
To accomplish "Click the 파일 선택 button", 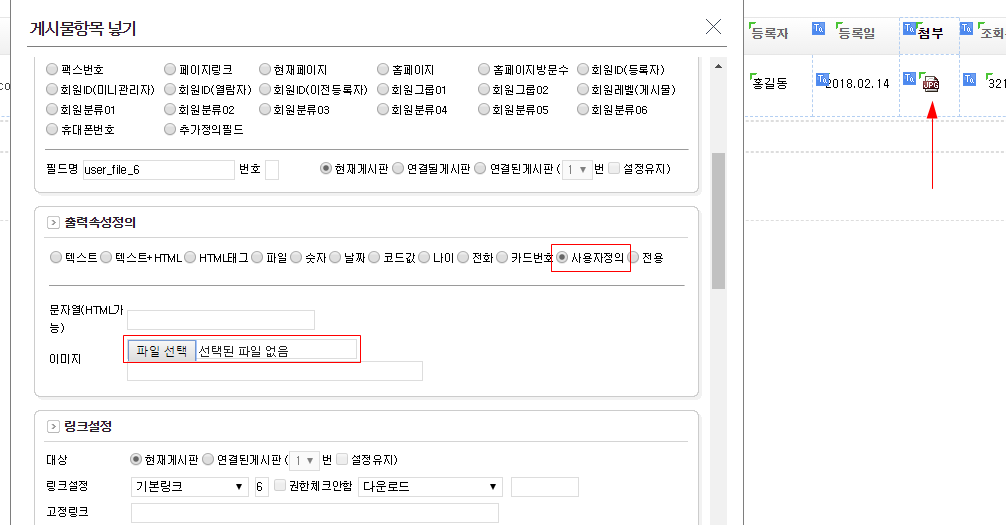I will tap(161, 350).
